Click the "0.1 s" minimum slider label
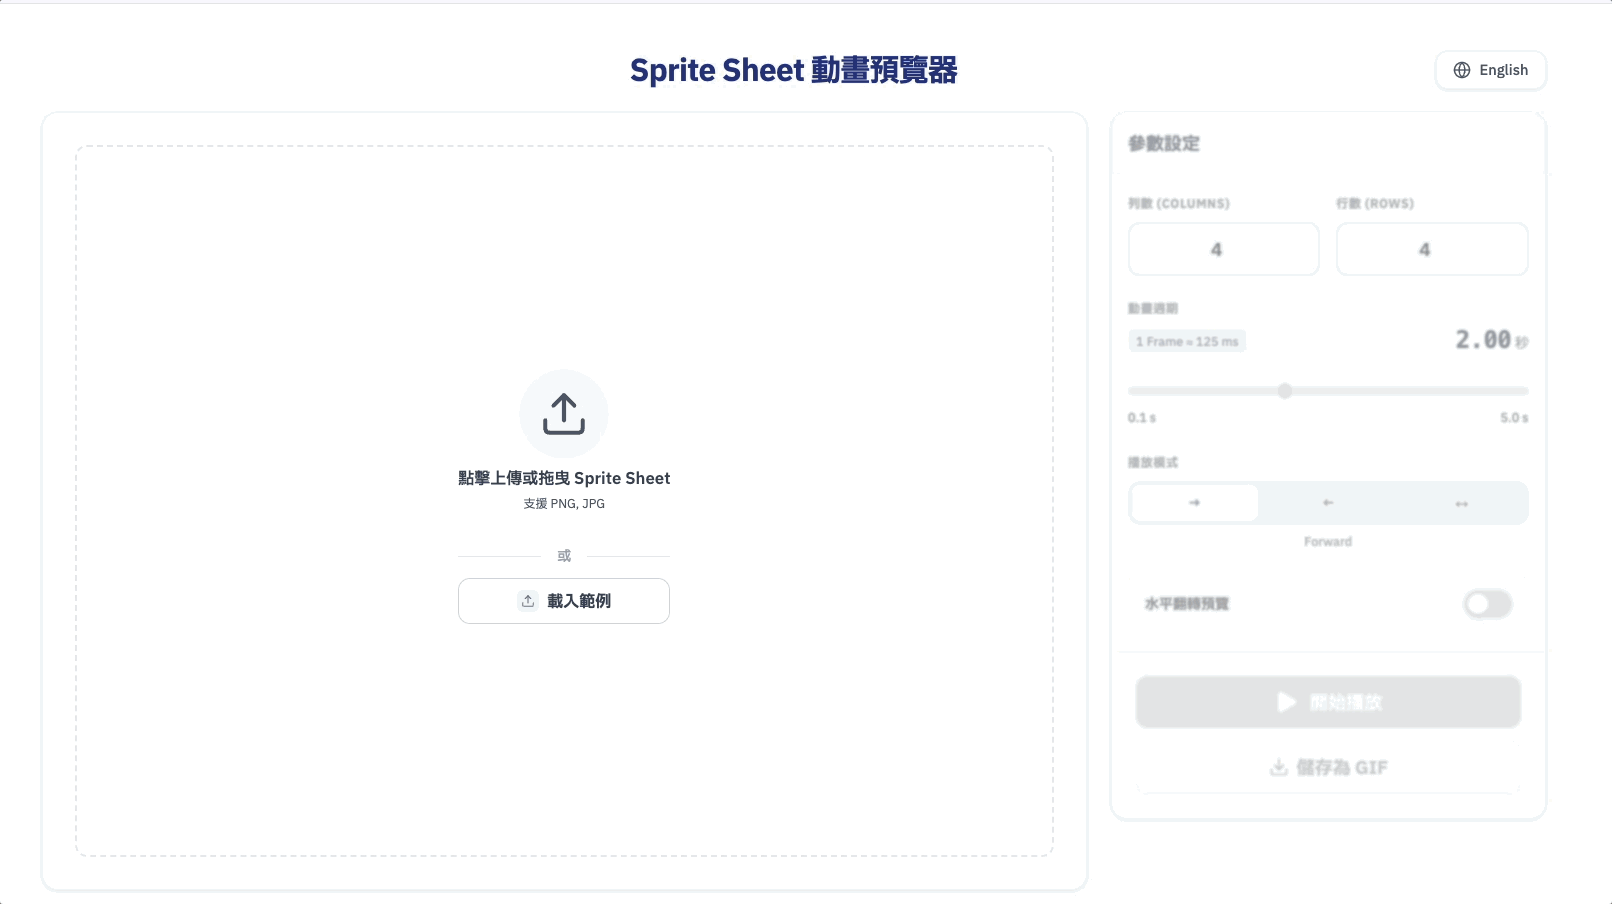This screenshot has height=904, width=1612. (x=1142, y=418)
